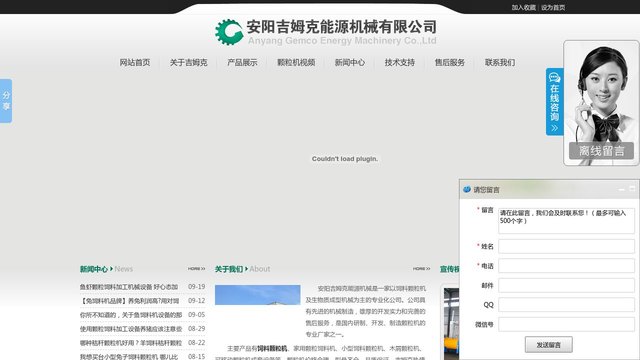The image size is (640, 360).
Task: Minimize the 请您留言 message panel
Action: (622, 189)
